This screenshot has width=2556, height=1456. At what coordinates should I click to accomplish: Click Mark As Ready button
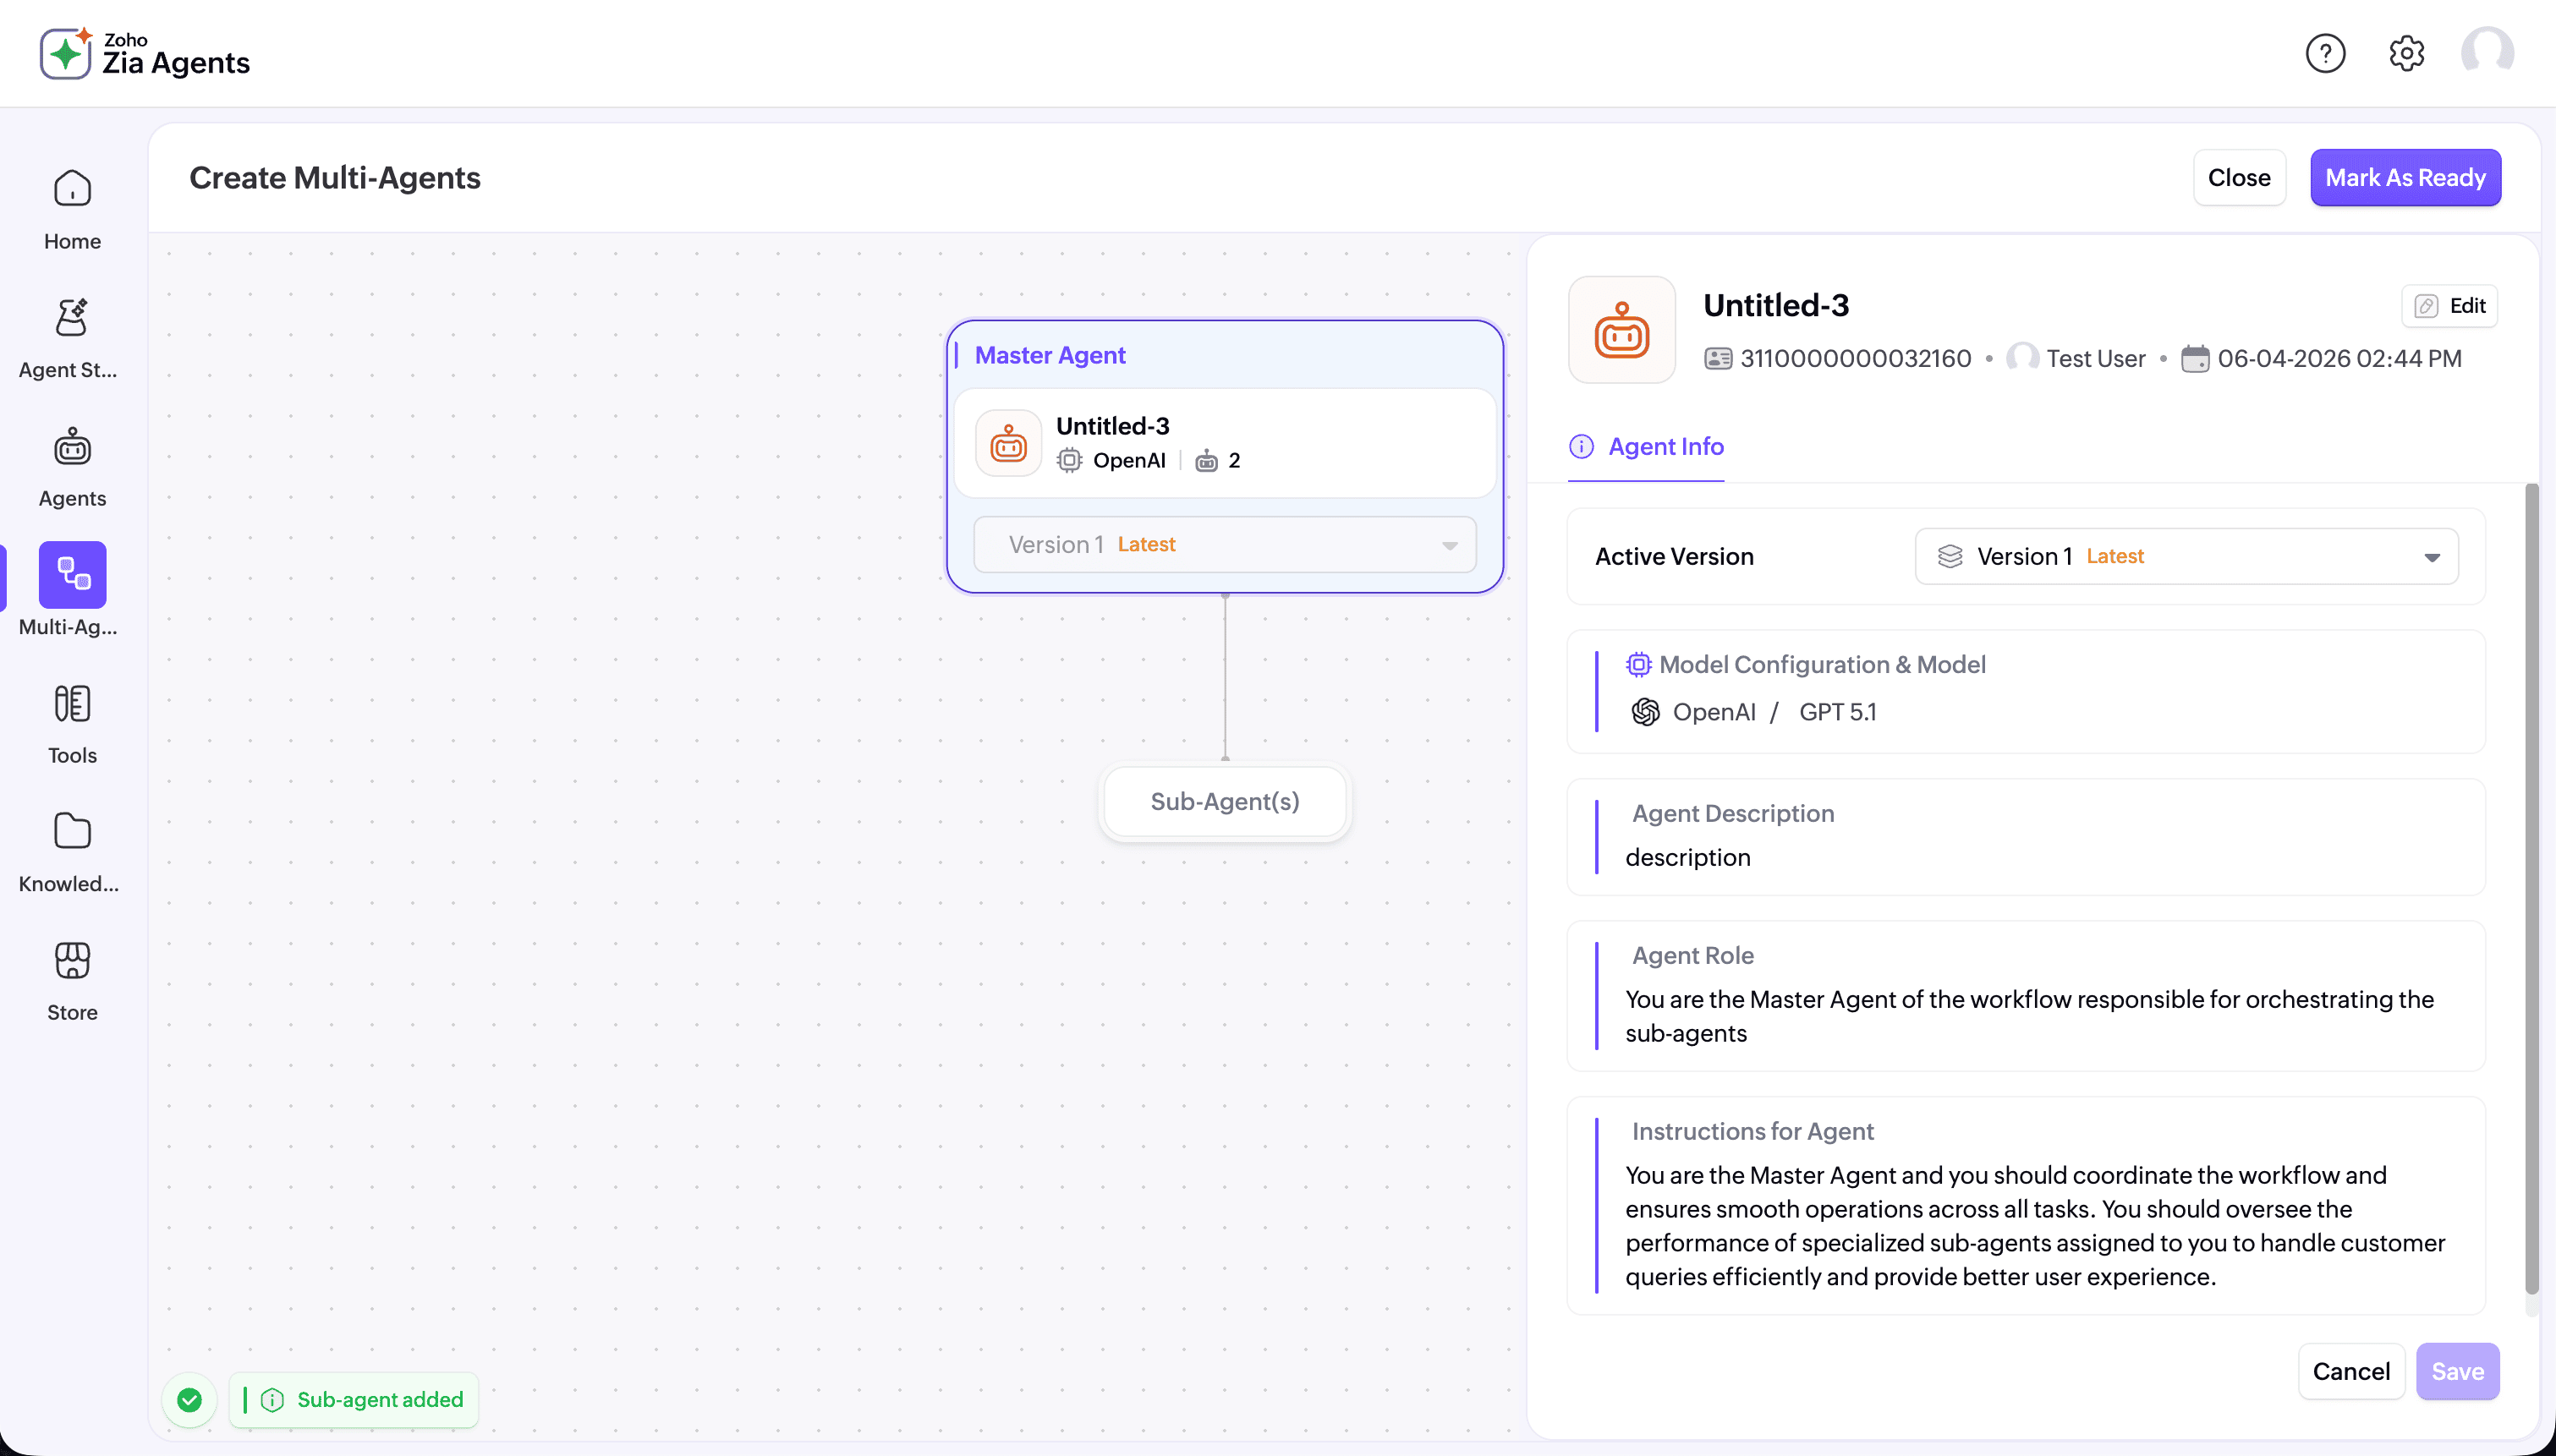tap(2405, 178)
